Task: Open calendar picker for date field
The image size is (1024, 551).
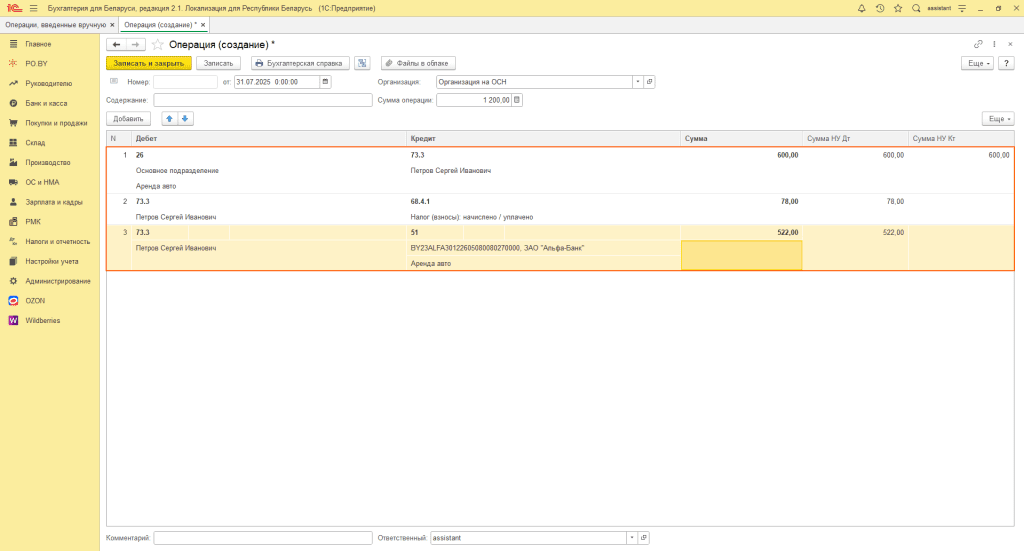Action: coord(325,82)
